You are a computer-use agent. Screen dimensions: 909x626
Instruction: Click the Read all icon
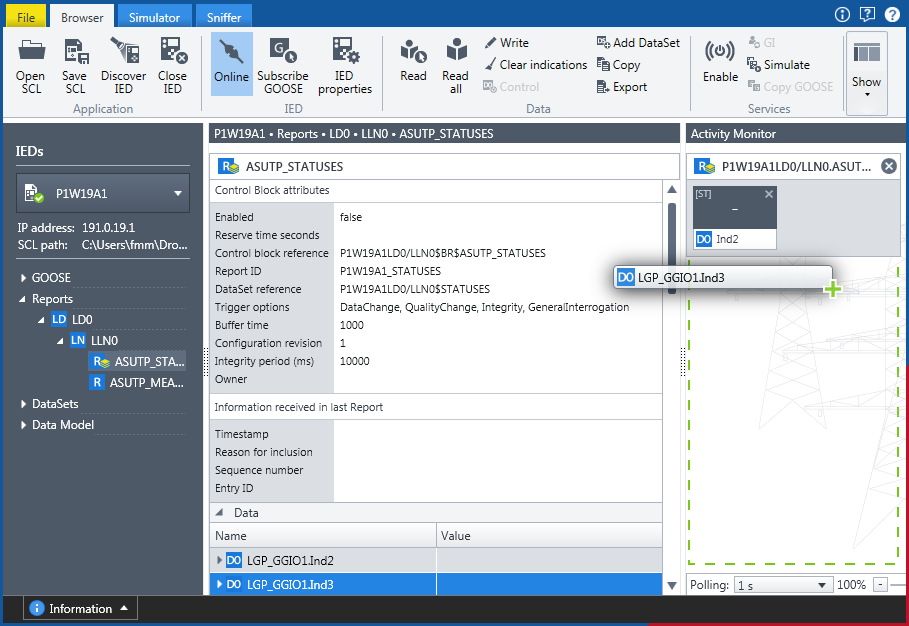(x=455, y=51)
